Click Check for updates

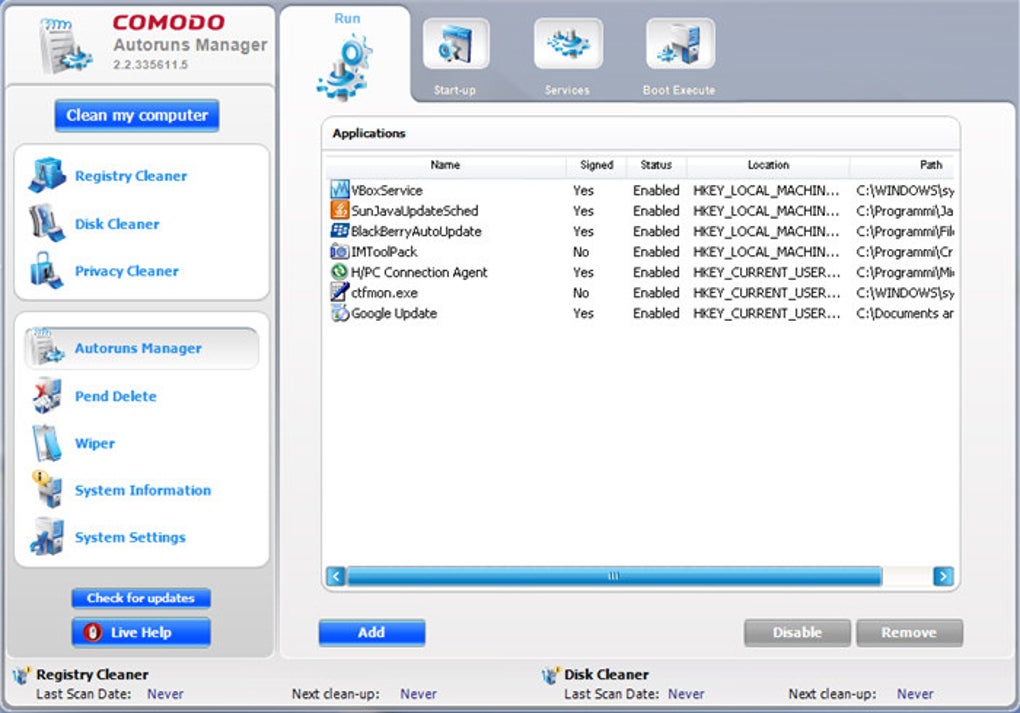(x=140, y=598)
